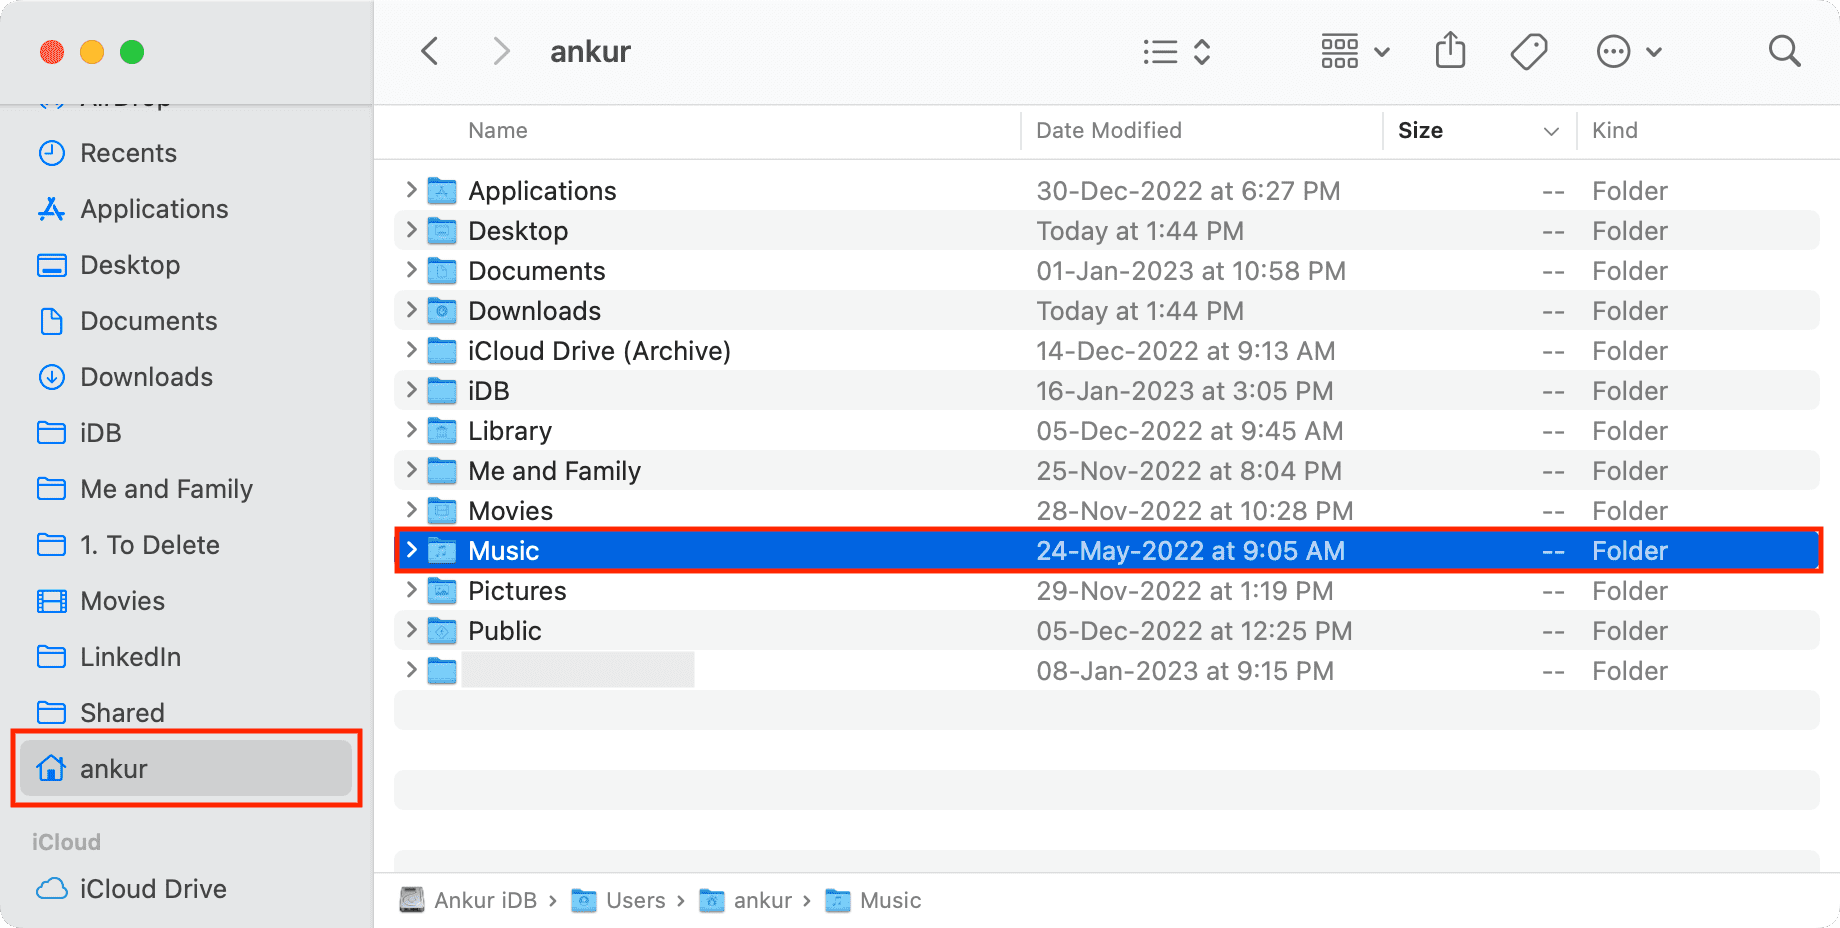The image size is (1840, 928).
Task: Select the Documents folder icon in list
Action: tap(442, 270)
